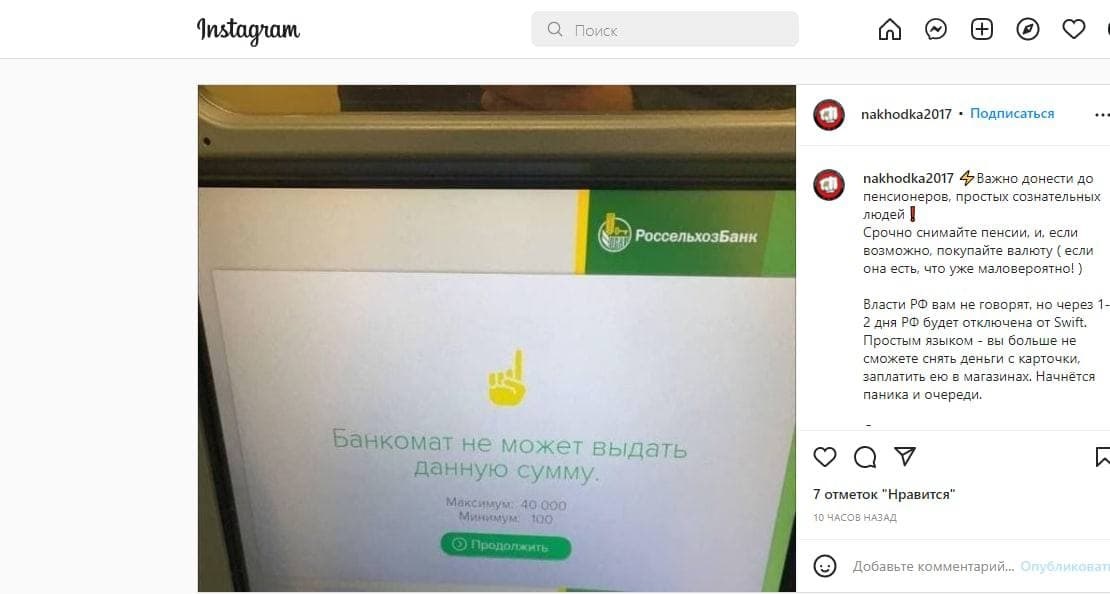
Task: Focus the Поиск search field
Action: 665,30
